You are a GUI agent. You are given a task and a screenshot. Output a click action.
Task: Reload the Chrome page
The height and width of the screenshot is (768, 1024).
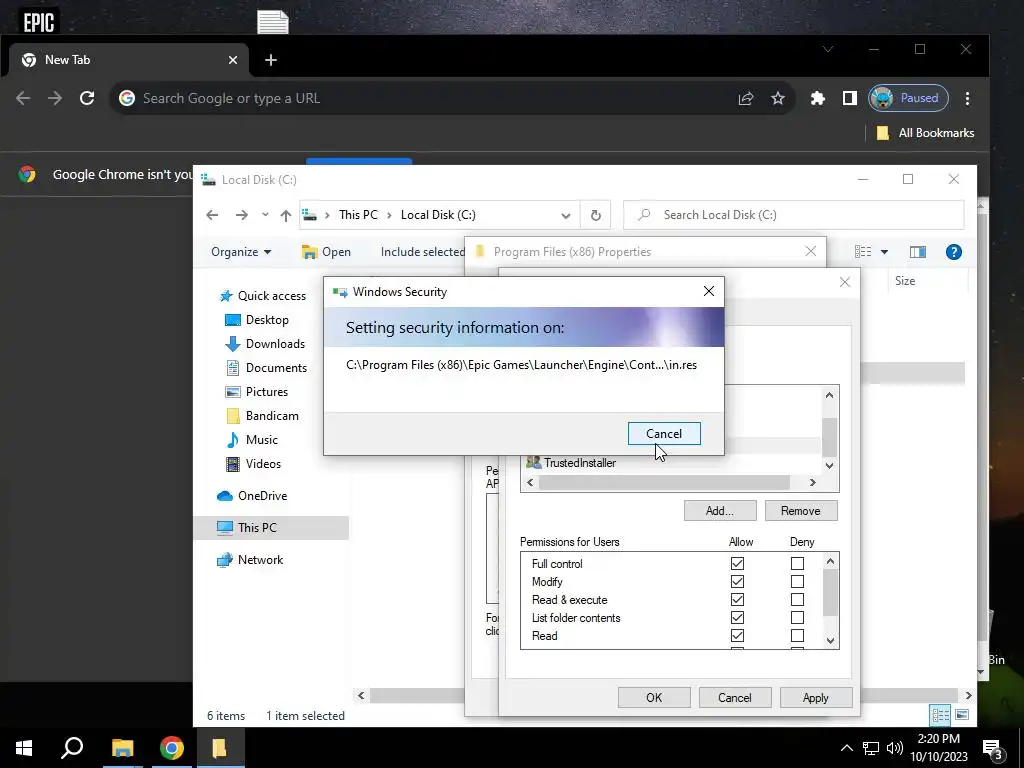(x=87, y=99)
